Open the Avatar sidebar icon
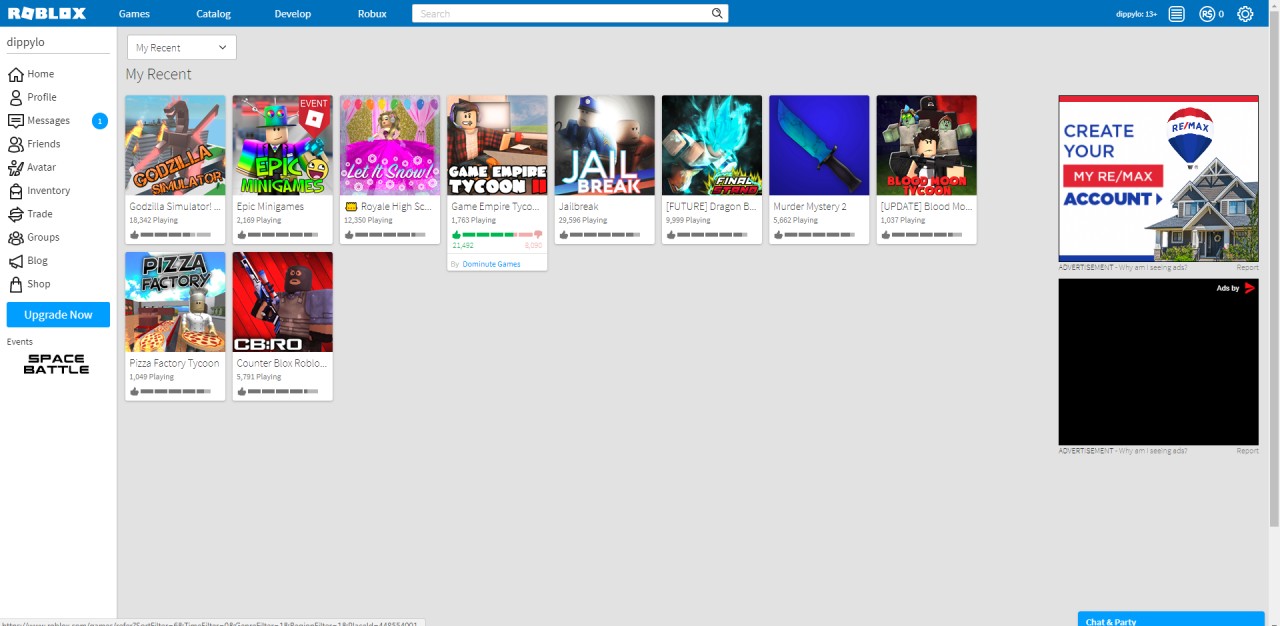Screen dimensions: 1280x626 click(15, 167)
